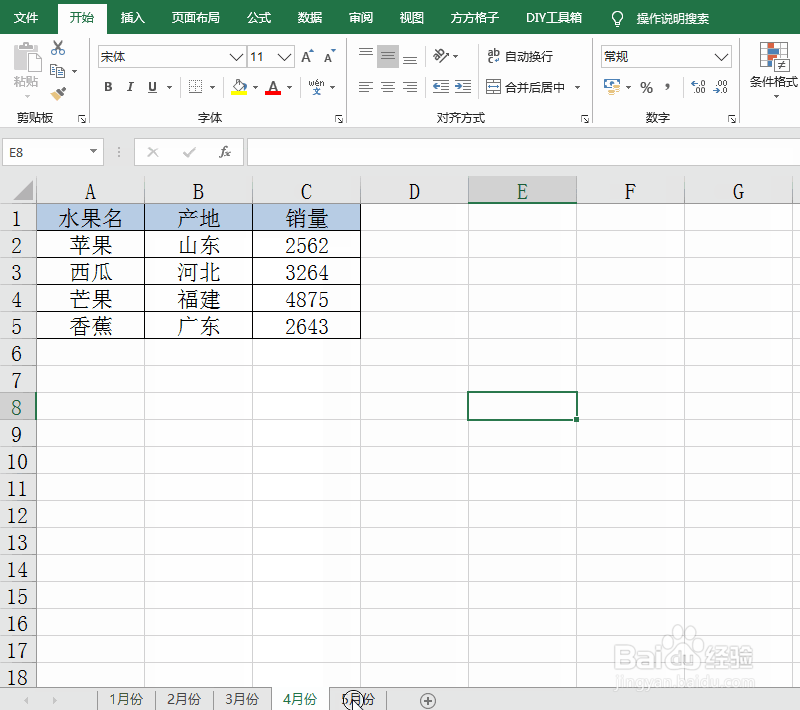Image resolution: width=800 pixels, height=710 pixels.
Task: Toggle Bold formatting
Action: coord(108,87)
